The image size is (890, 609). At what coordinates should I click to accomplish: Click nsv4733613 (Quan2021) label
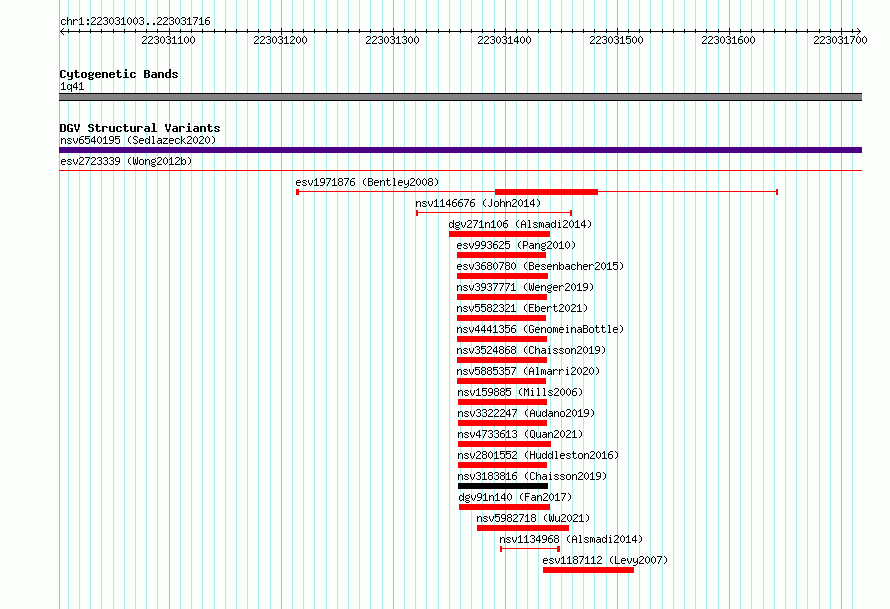tap(520, 434)
